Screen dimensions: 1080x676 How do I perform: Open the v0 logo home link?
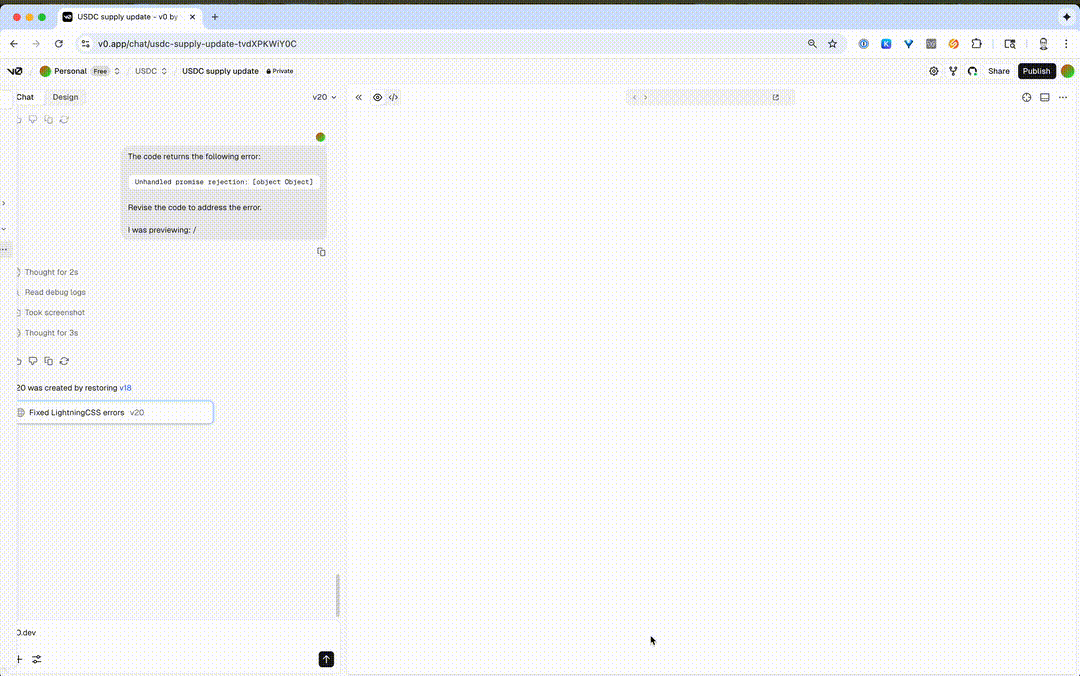point(14,71)
